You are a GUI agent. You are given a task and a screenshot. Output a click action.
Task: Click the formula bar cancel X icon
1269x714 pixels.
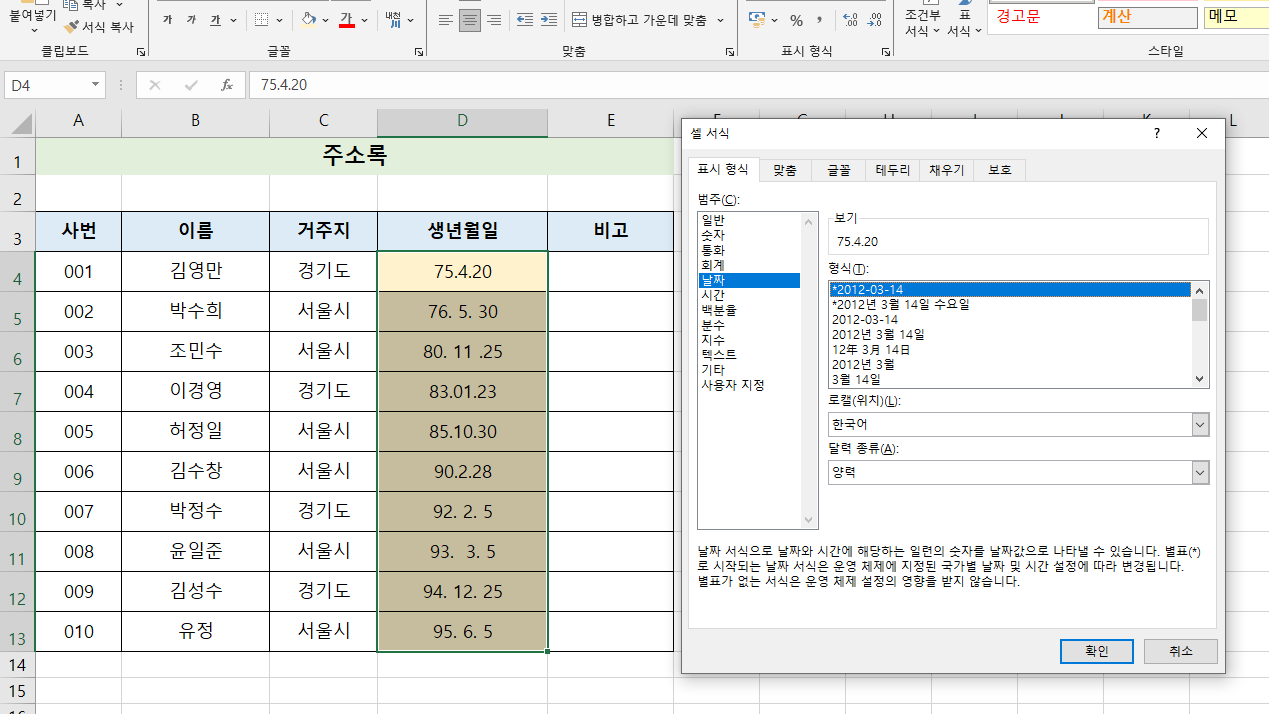pos(154,85)
